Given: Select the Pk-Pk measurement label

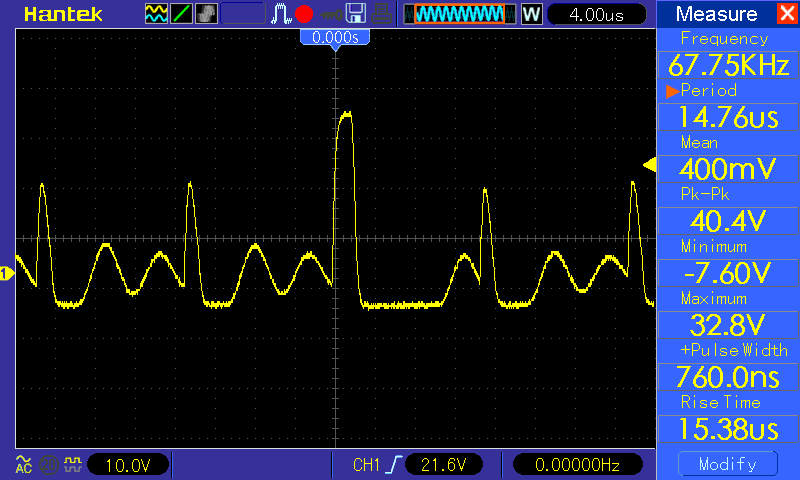Looking at the screenshot, I should click(x=705, y=194).
